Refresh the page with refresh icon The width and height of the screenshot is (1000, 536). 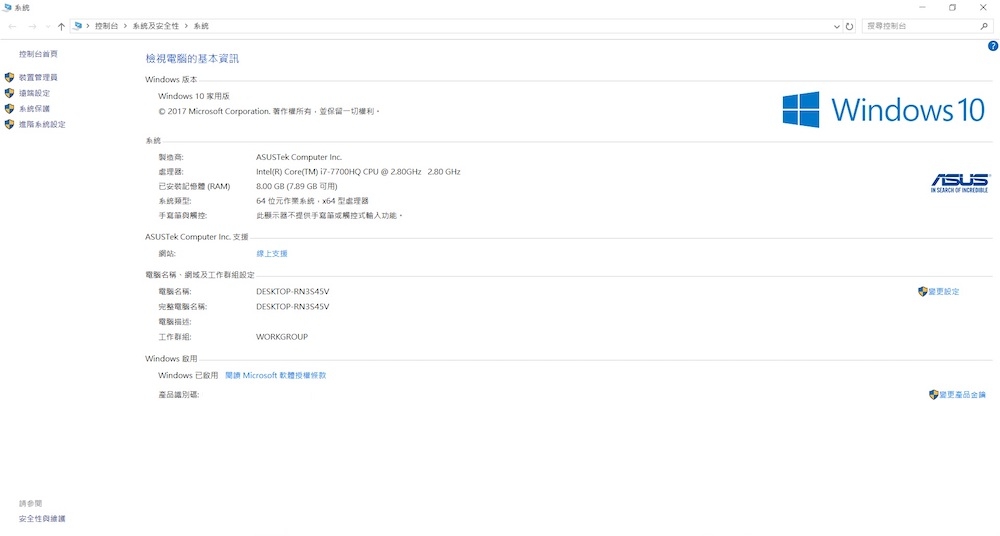click(x=849, y=26)
